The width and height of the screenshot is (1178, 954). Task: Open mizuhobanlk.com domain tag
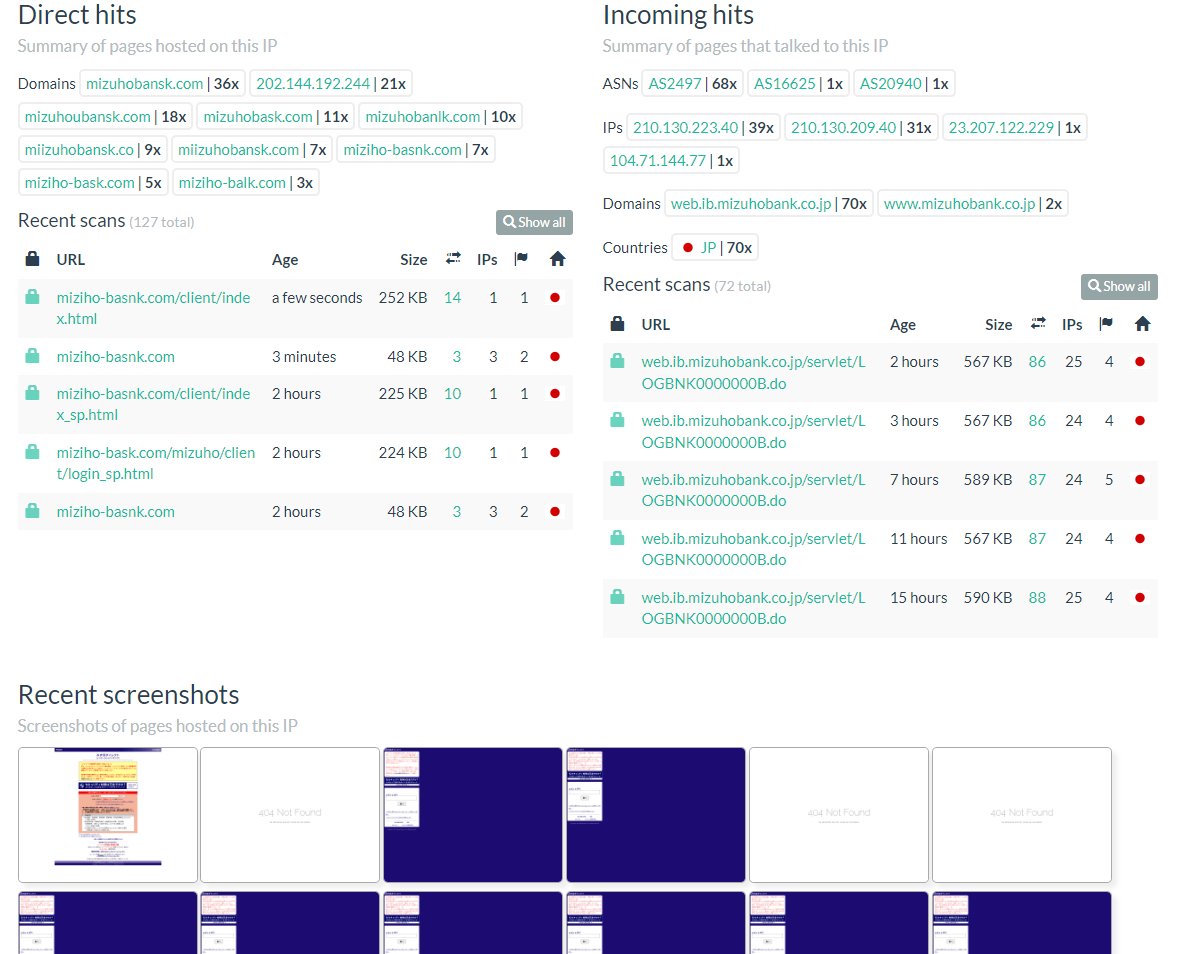click(423, 116)
